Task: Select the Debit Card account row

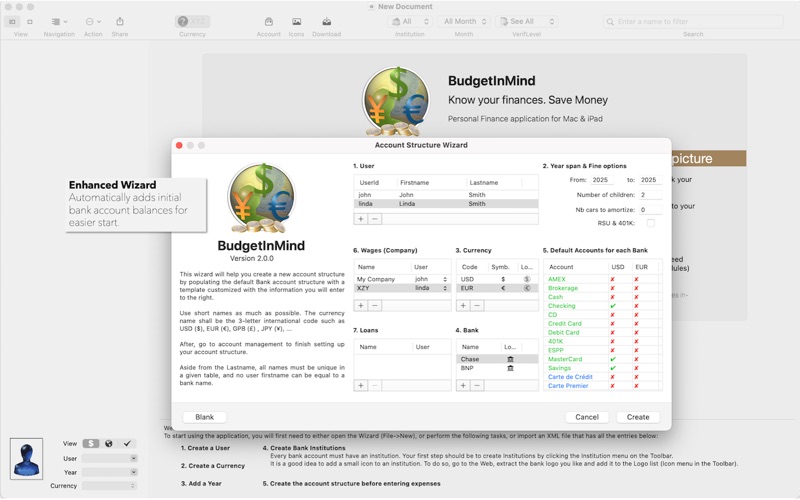Action: coord(602,333)
